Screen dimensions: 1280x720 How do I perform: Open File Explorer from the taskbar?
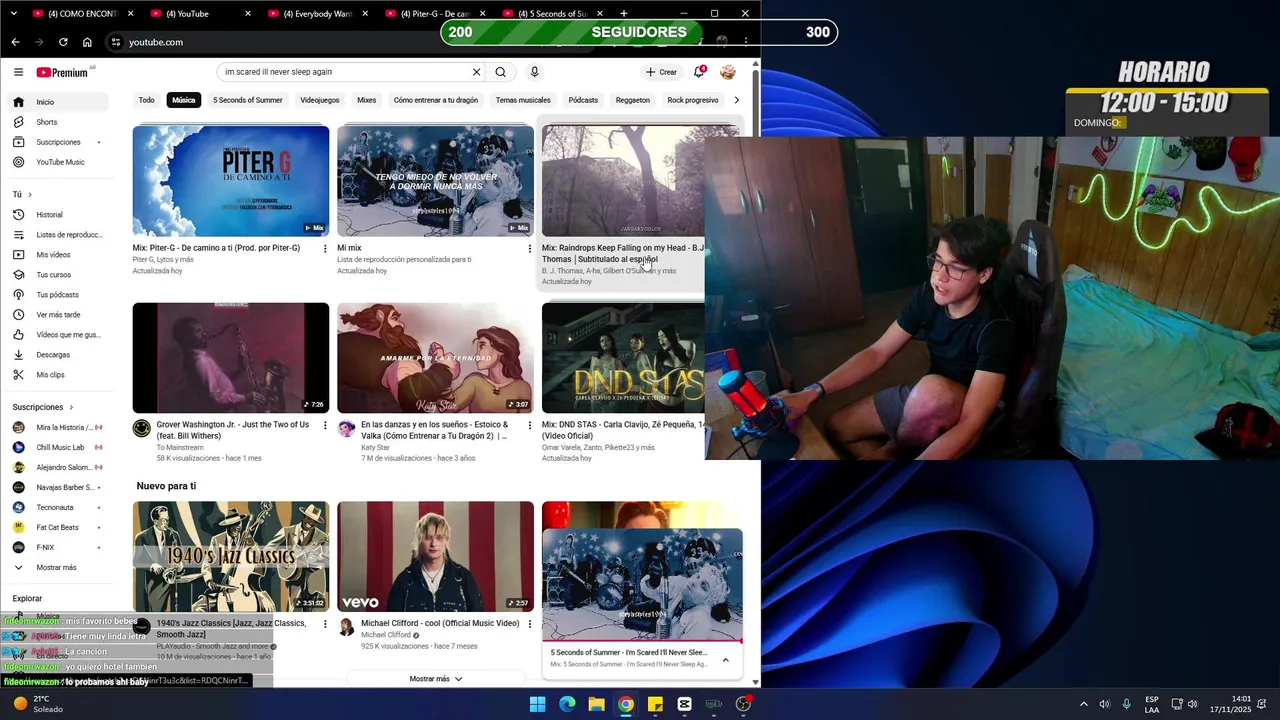596,704
